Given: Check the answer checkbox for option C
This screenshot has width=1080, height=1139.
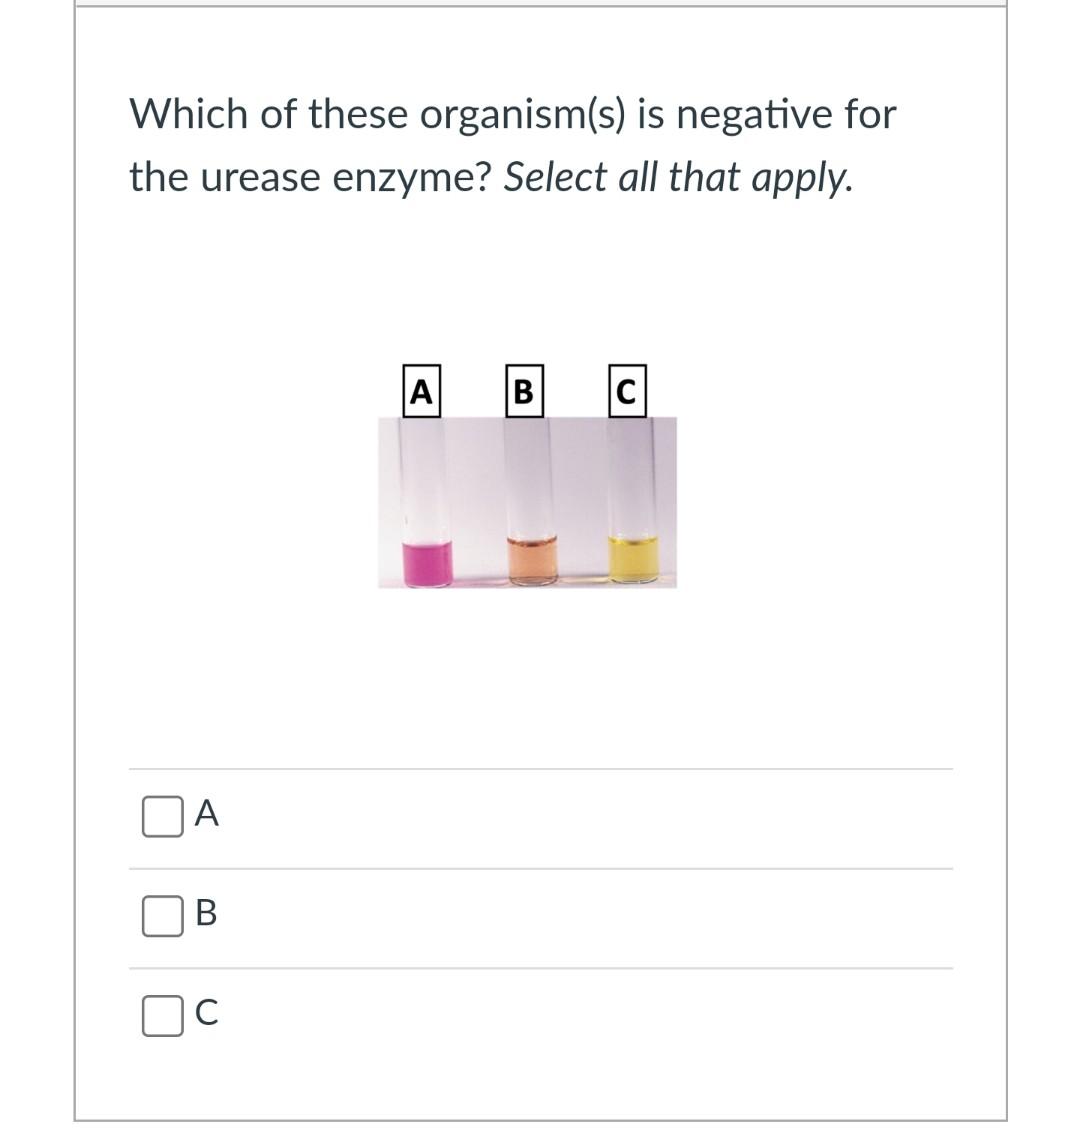Looking at the screenshot, I should (163, 1016).
